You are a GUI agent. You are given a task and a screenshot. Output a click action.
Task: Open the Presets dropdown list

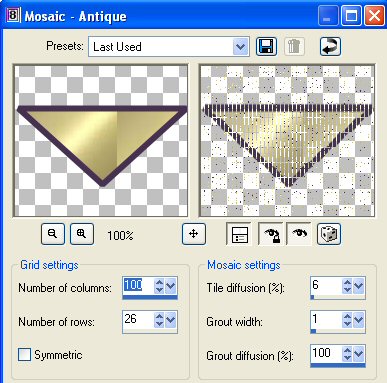click(240, 47)
